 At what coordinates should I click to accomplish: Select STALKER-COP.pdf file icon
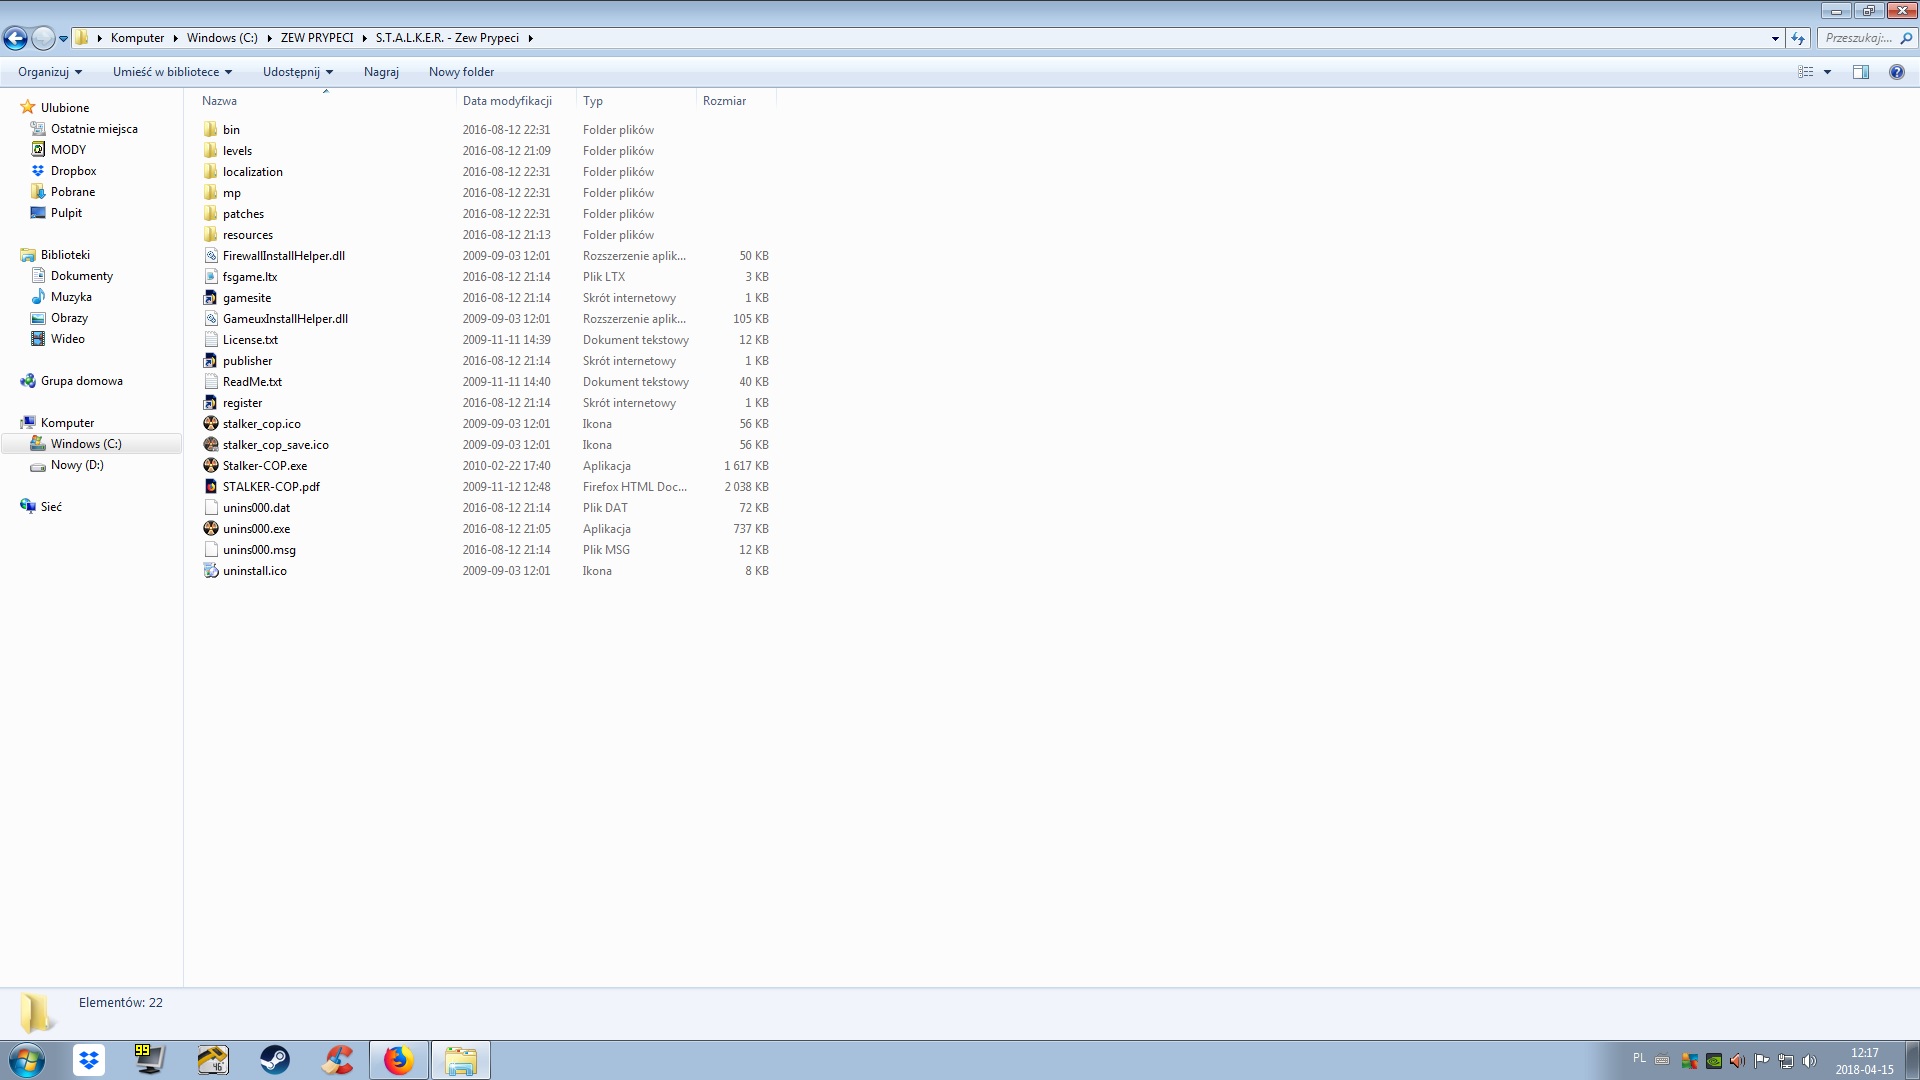click(x=210, y=487)
